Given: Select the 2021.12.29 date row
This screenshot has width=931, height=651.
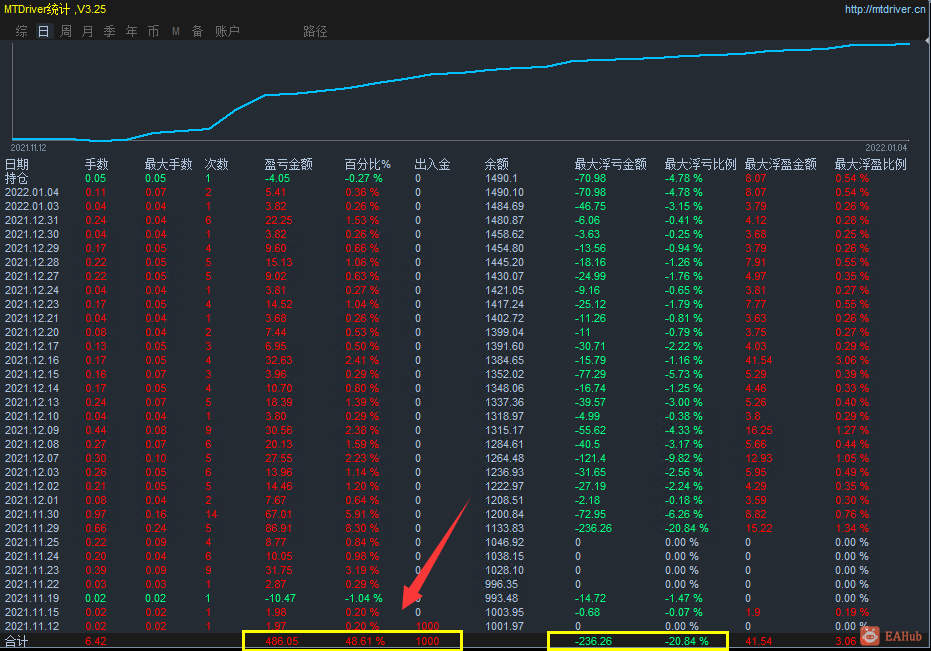Looking at the screenshot, I should pyautogui.click(x=32, y=248).
